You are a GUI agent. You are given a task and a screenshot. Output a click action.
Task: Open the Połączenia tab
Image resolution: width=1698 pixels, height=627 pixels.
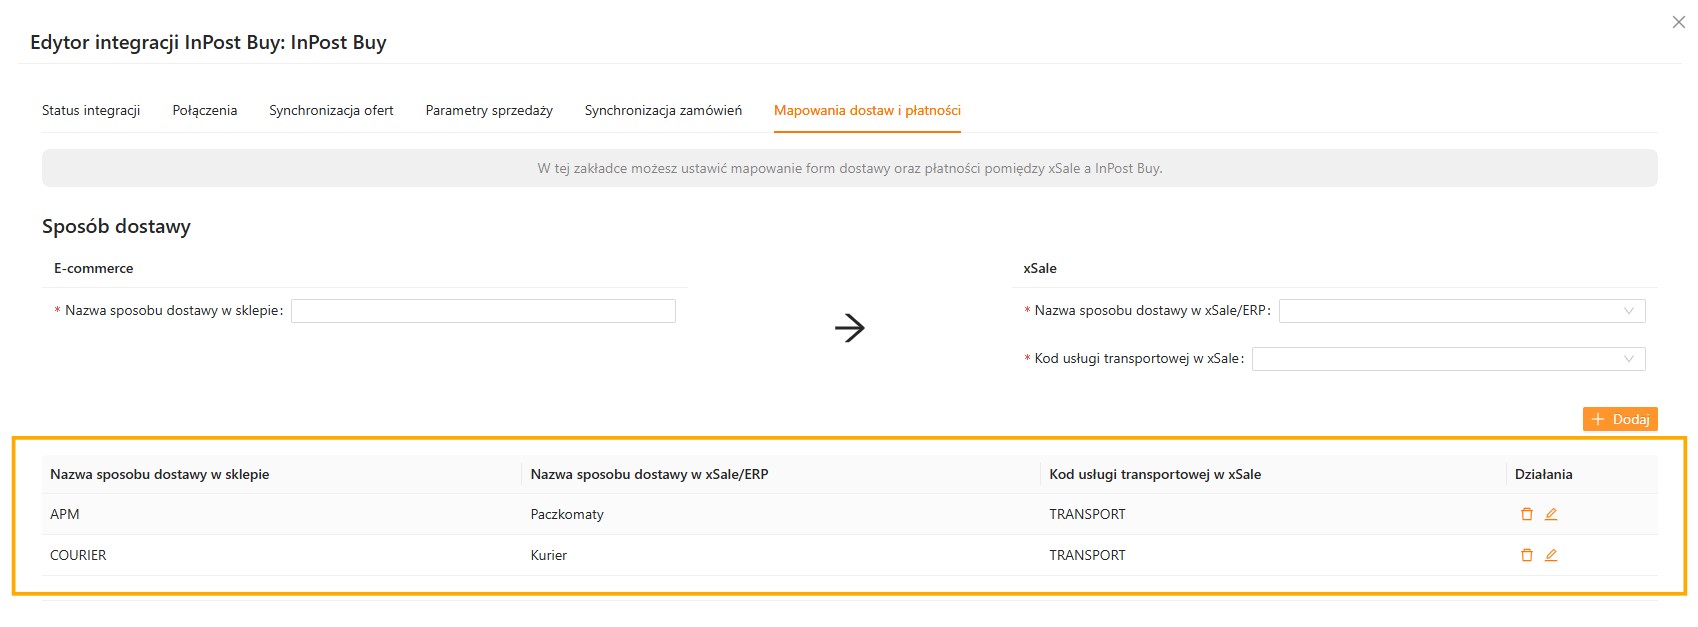click(205, 110)
